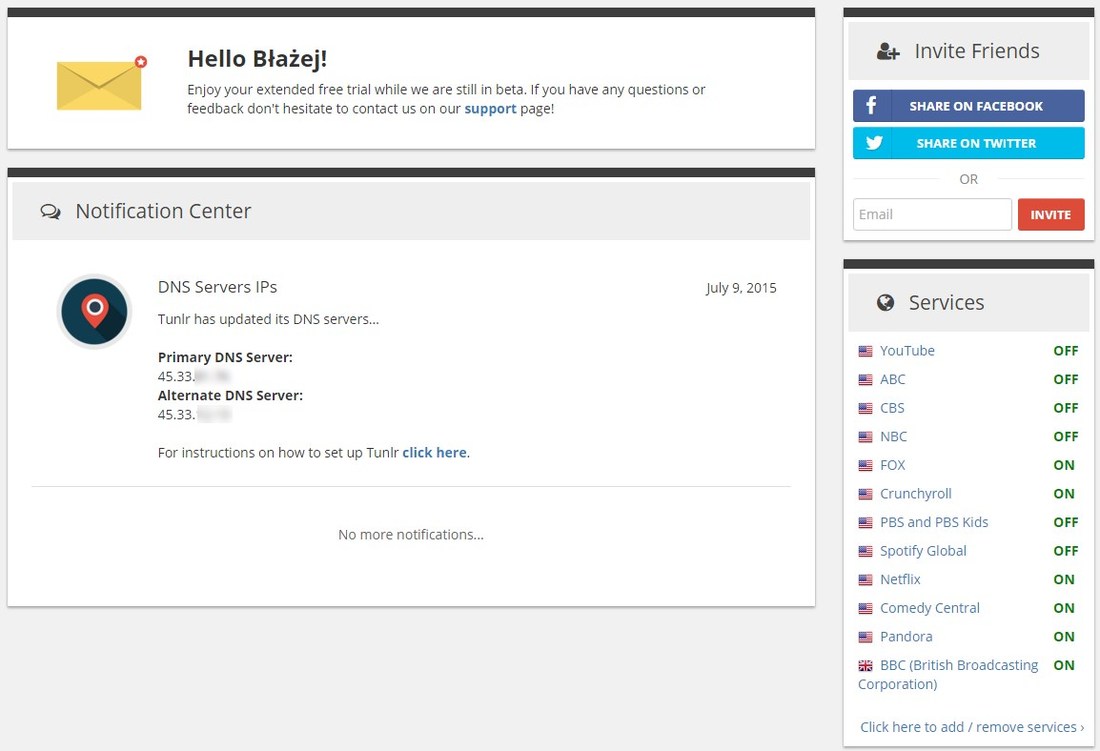Click the ON status for Pandora
The height and width of the screenshot is (751, 1100).
pyautogui.click(x=1064, y=637)
